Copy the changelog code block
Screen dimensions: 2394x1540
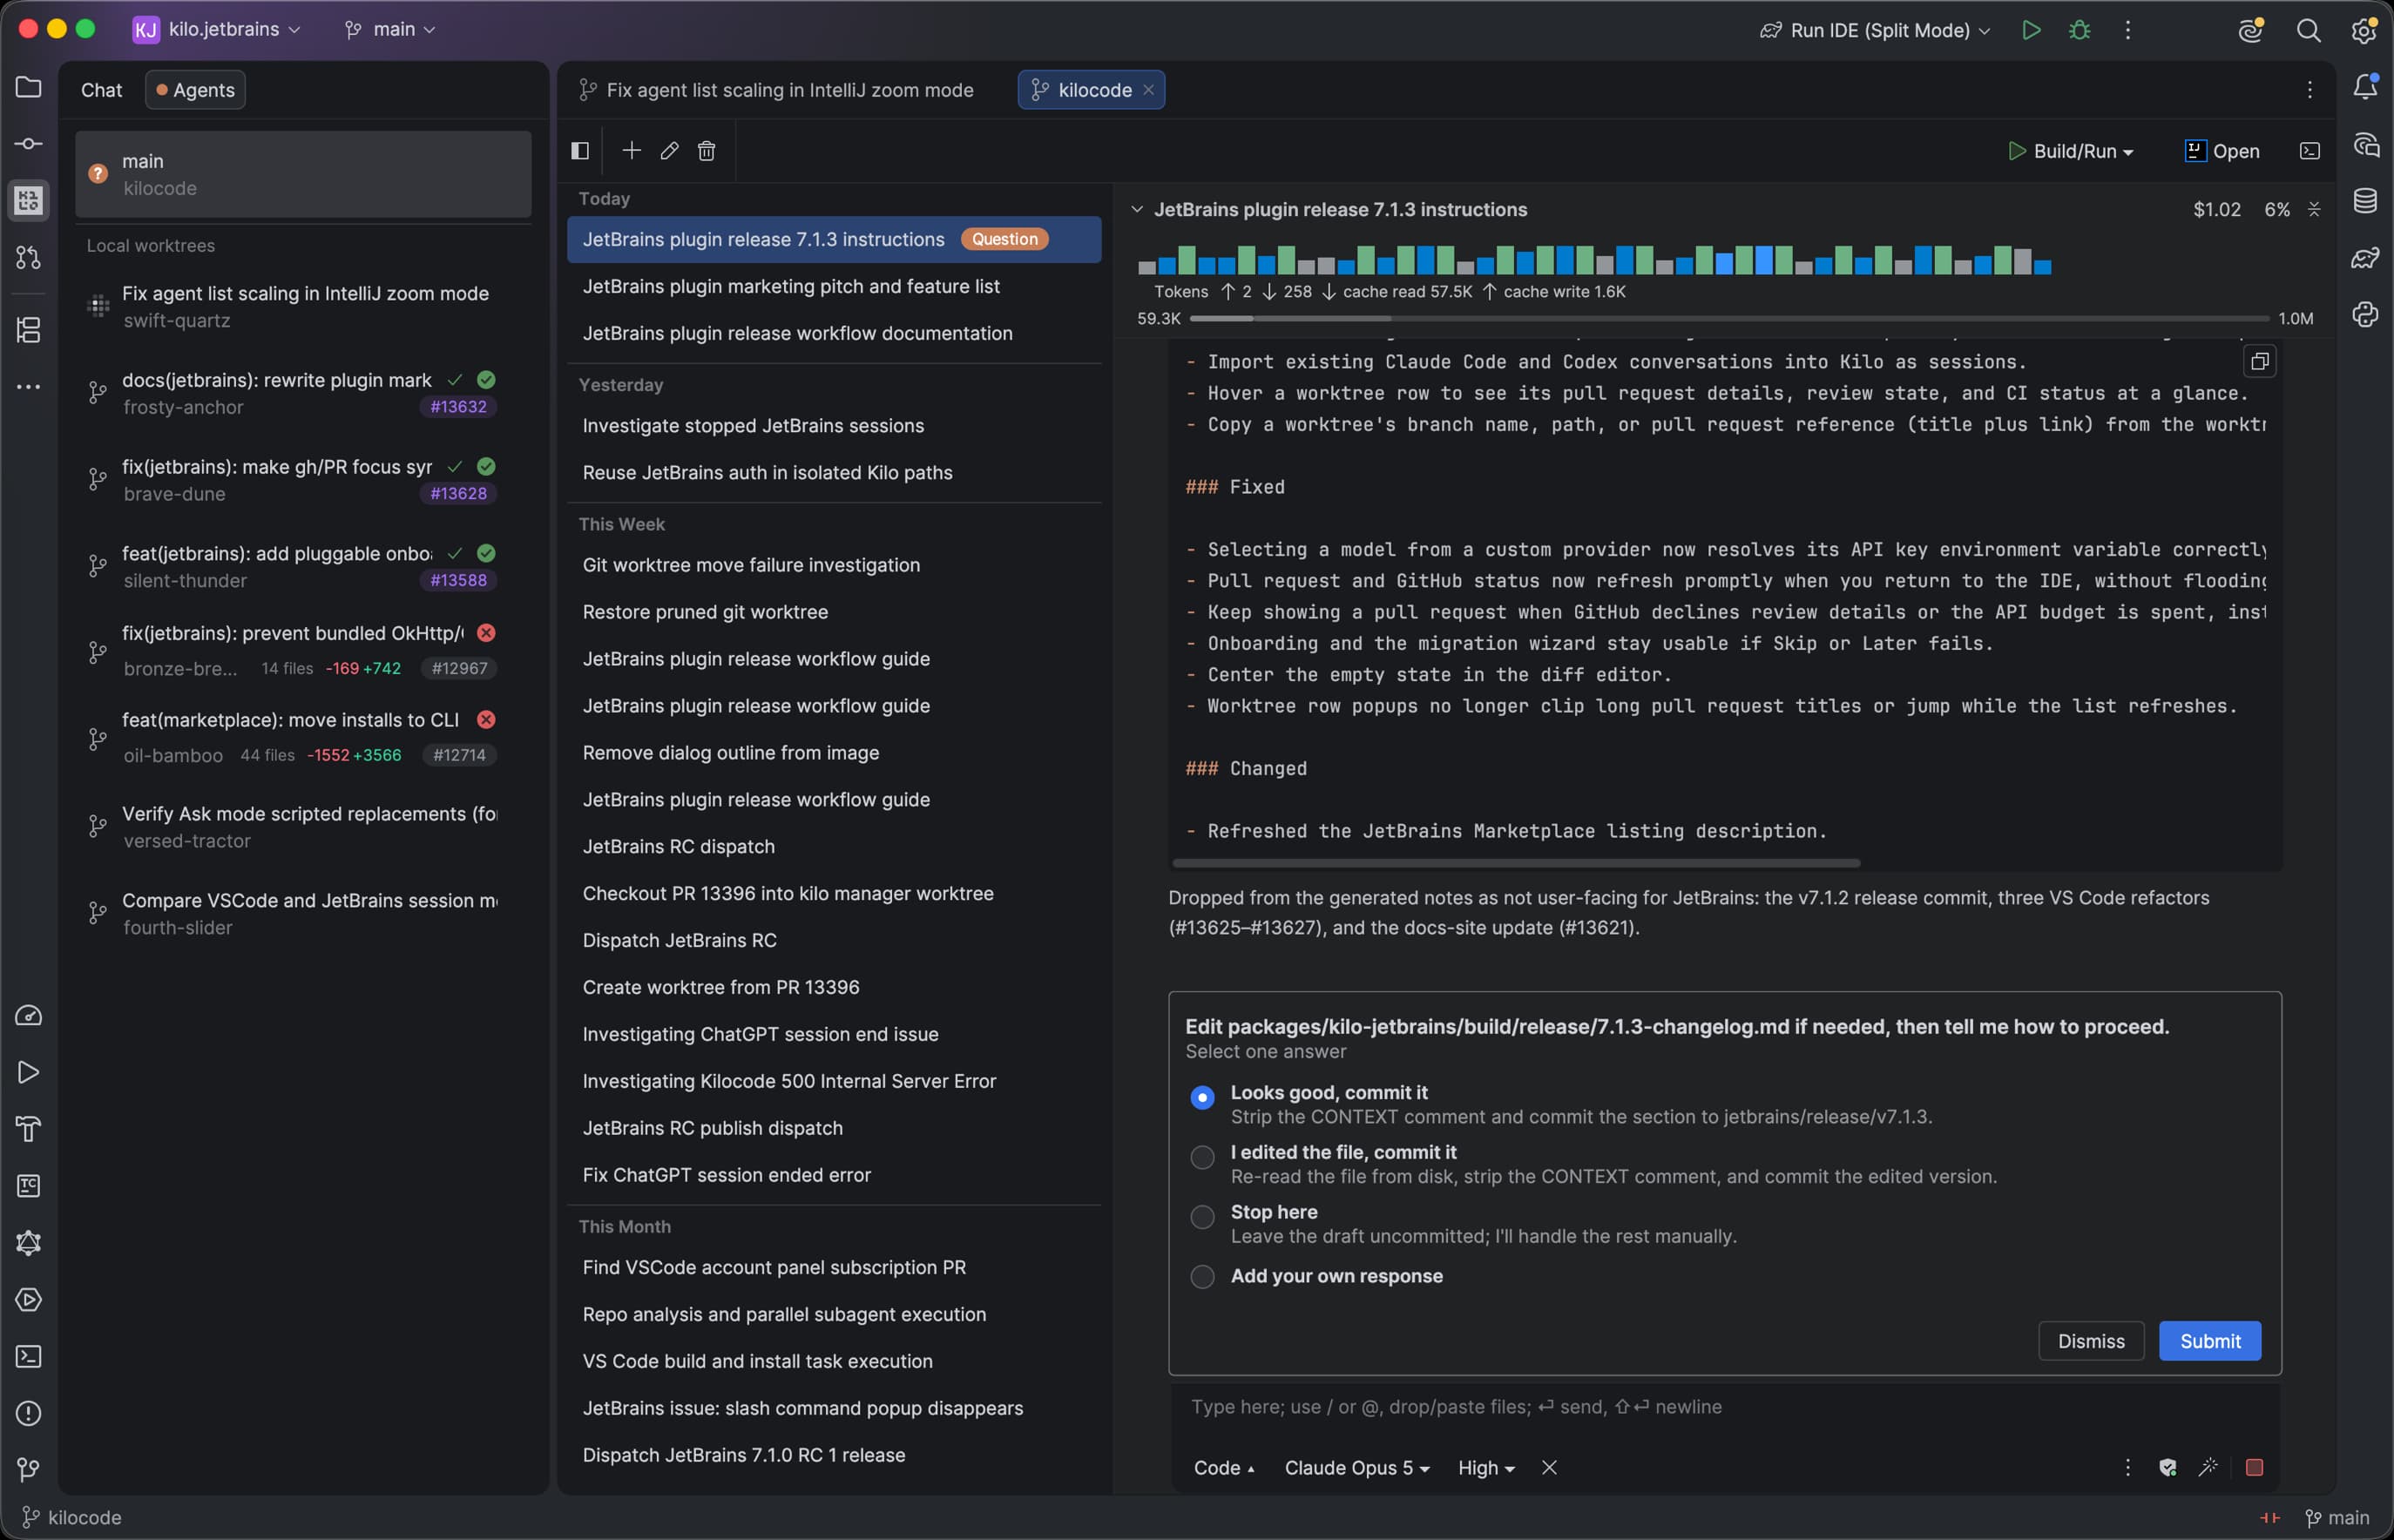pyautogui.click(x=2260, y=362)
